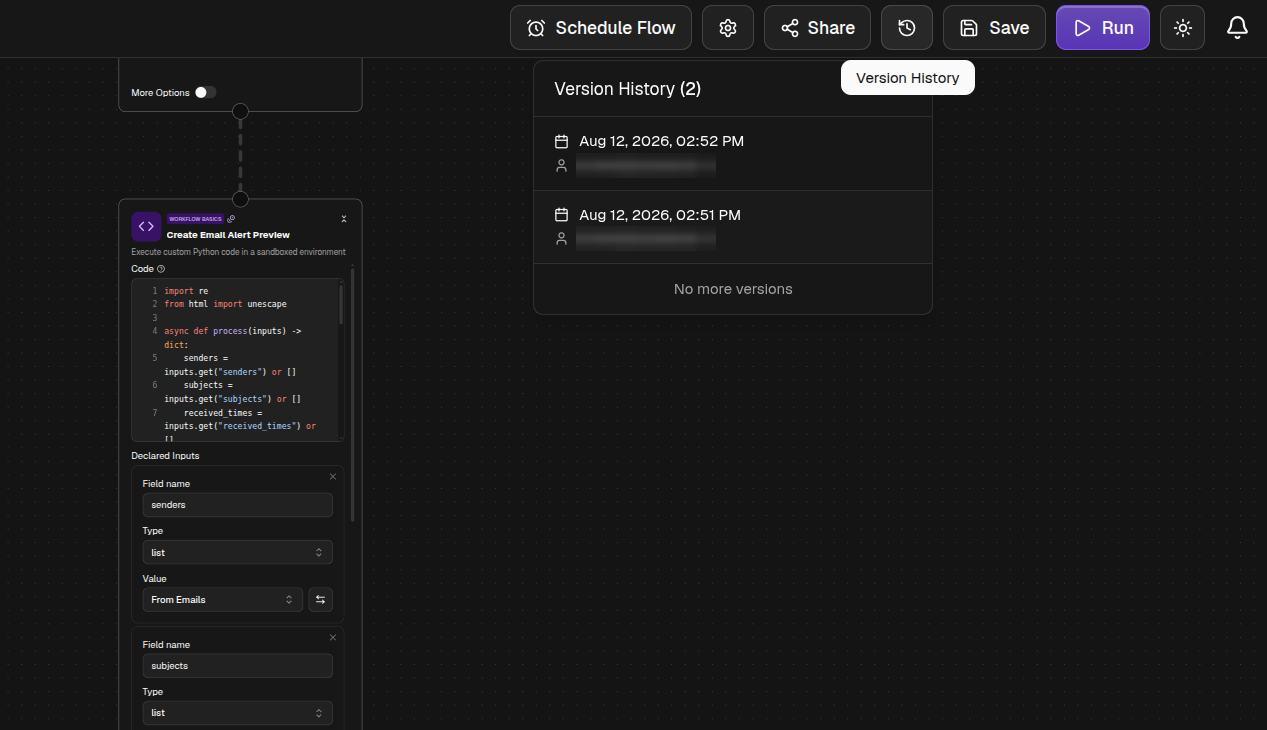Image resolution: width=1267 pixels, height=730 pixels.
Task: Collapse the Create Email Alert Preview node
Action: (344, 218)
